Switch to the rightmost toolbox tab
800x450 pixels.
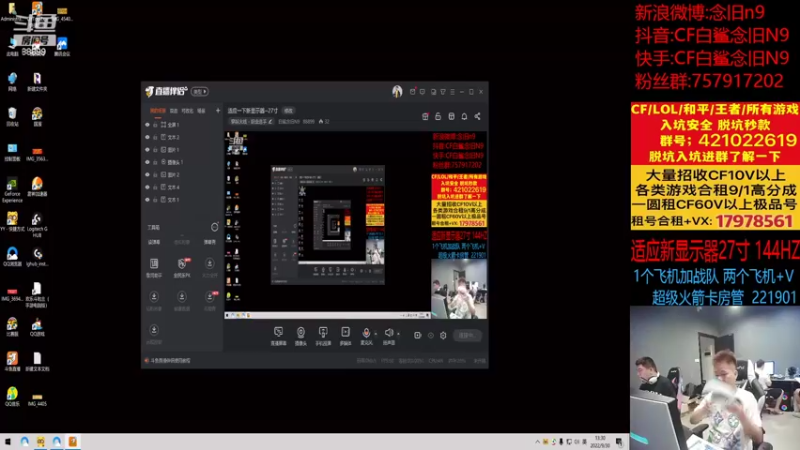pos(210,242)
